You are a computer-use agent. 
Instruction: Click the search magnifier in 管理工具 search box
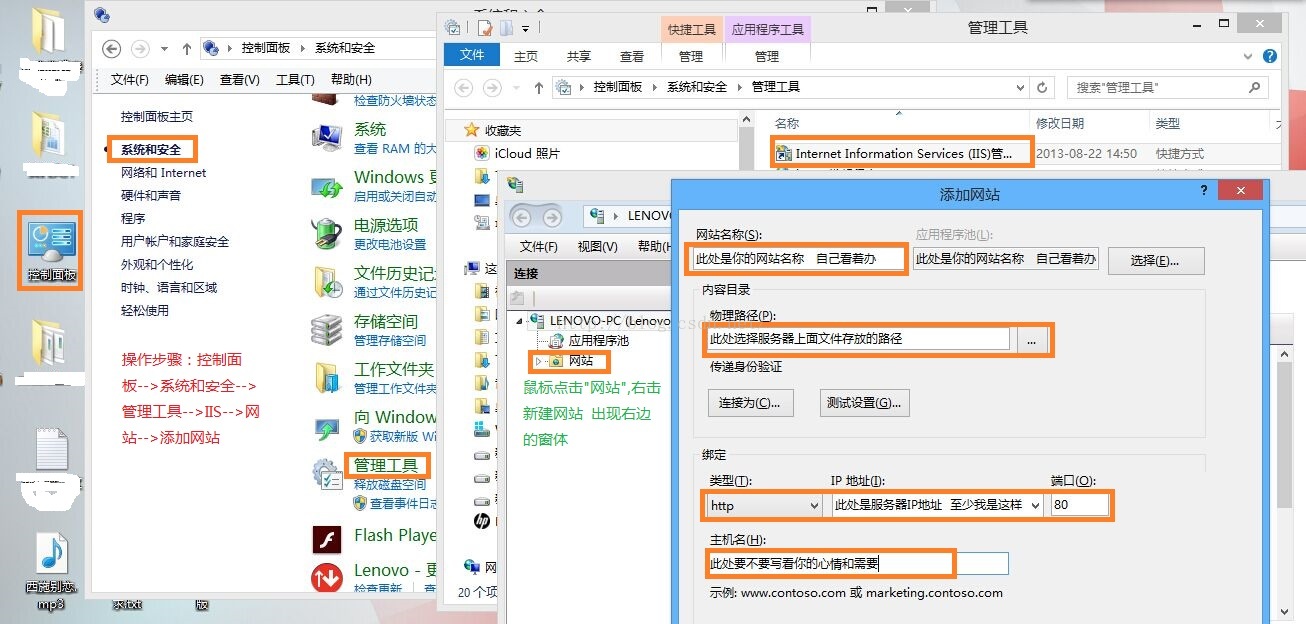(1255, 88)
